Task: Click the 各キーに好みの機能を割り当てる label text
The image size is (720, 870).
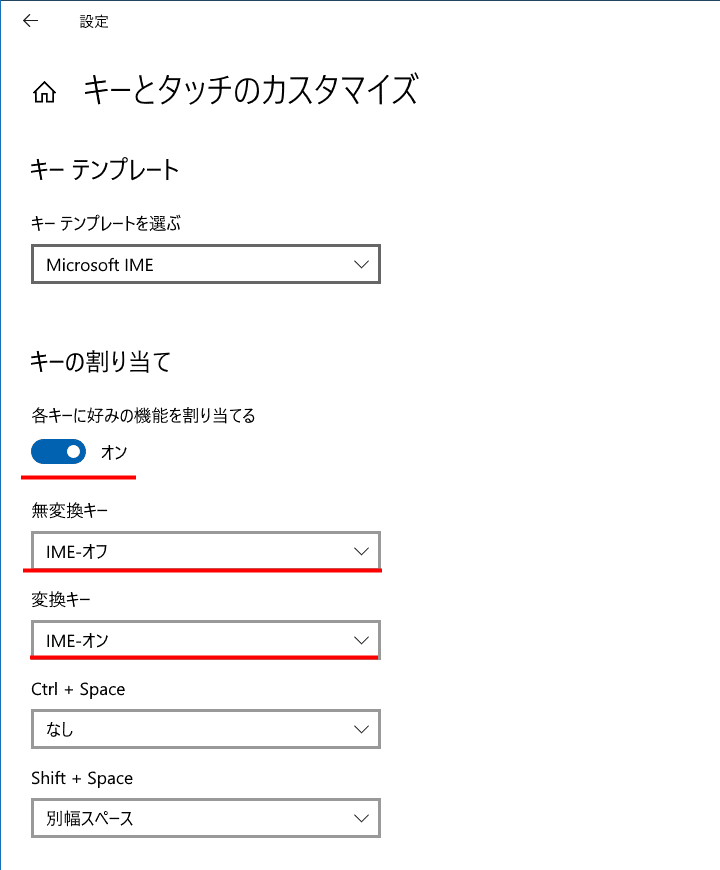Action: [142, 415]
